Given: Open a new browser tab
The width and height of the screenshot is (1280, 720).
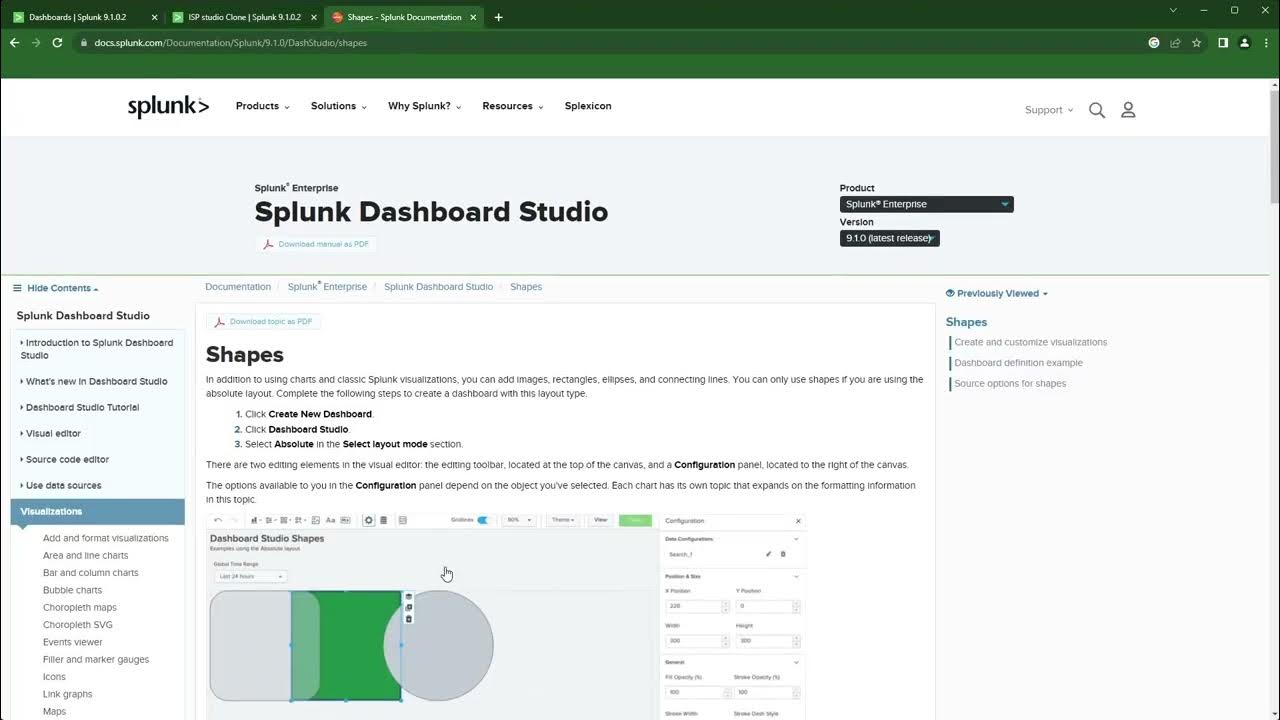Looking at the screenshot, I should (x=498, y=17).
